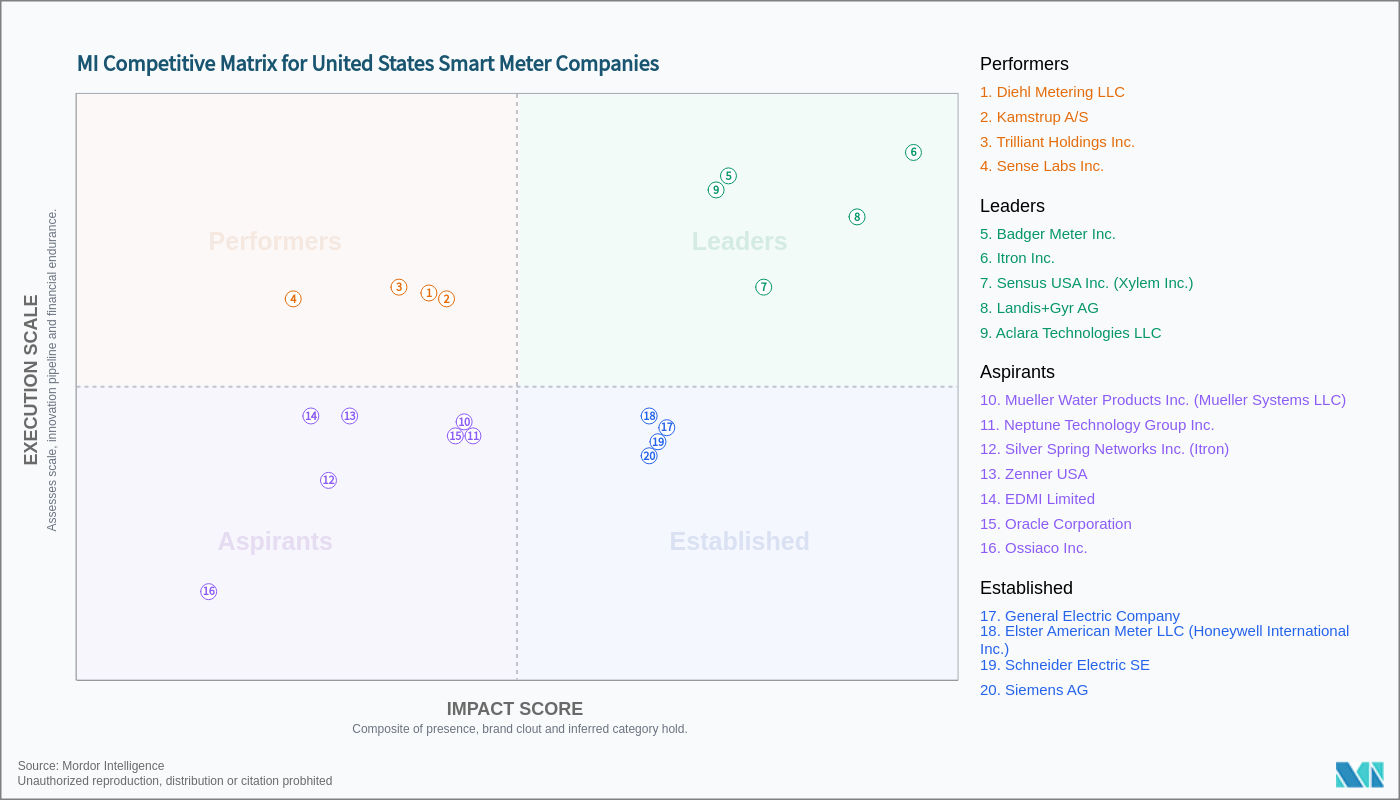Select the Sense Labs marker numbered 4
The height and width of the screenshot is (800, 1400).
(293, 299)
